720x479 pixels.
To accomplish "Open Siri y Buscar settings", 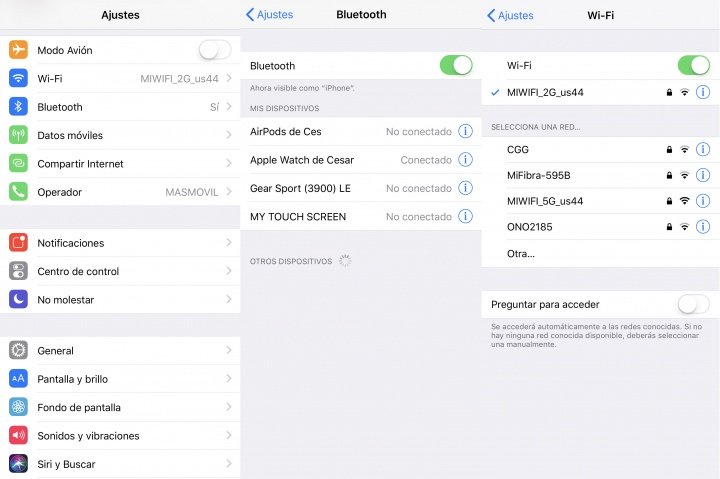I will click(x=120, y=464).
